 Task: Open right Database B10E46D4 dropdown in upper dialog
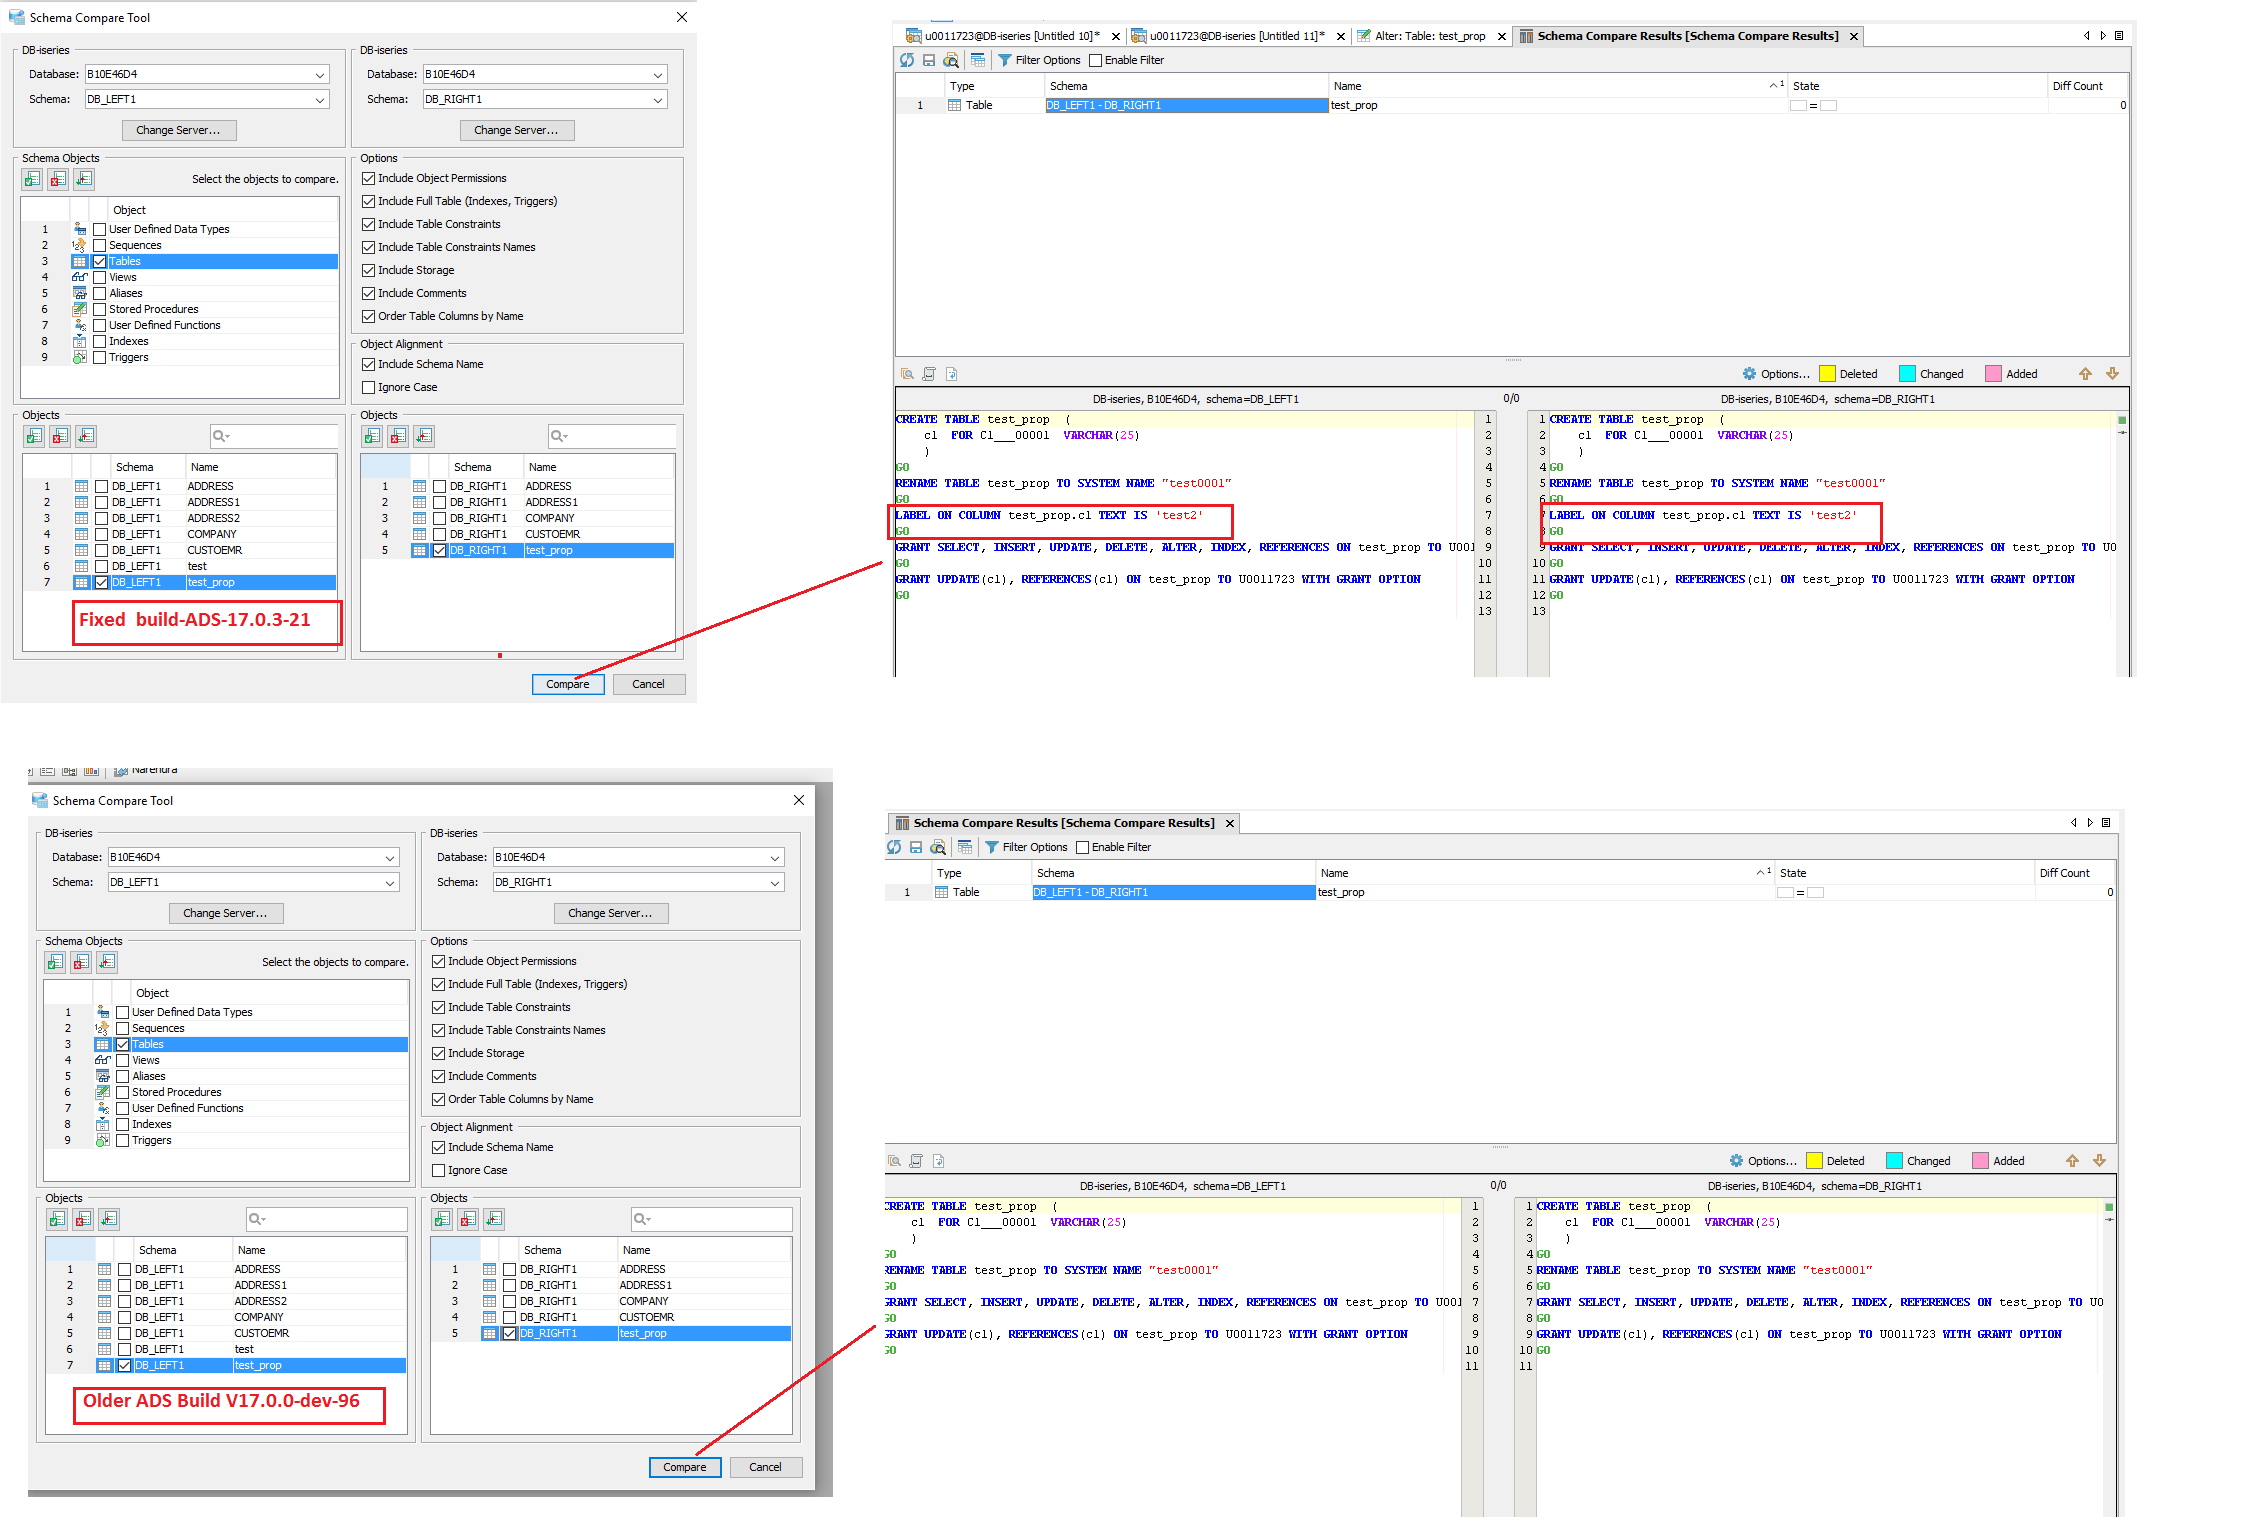[658, 74]
